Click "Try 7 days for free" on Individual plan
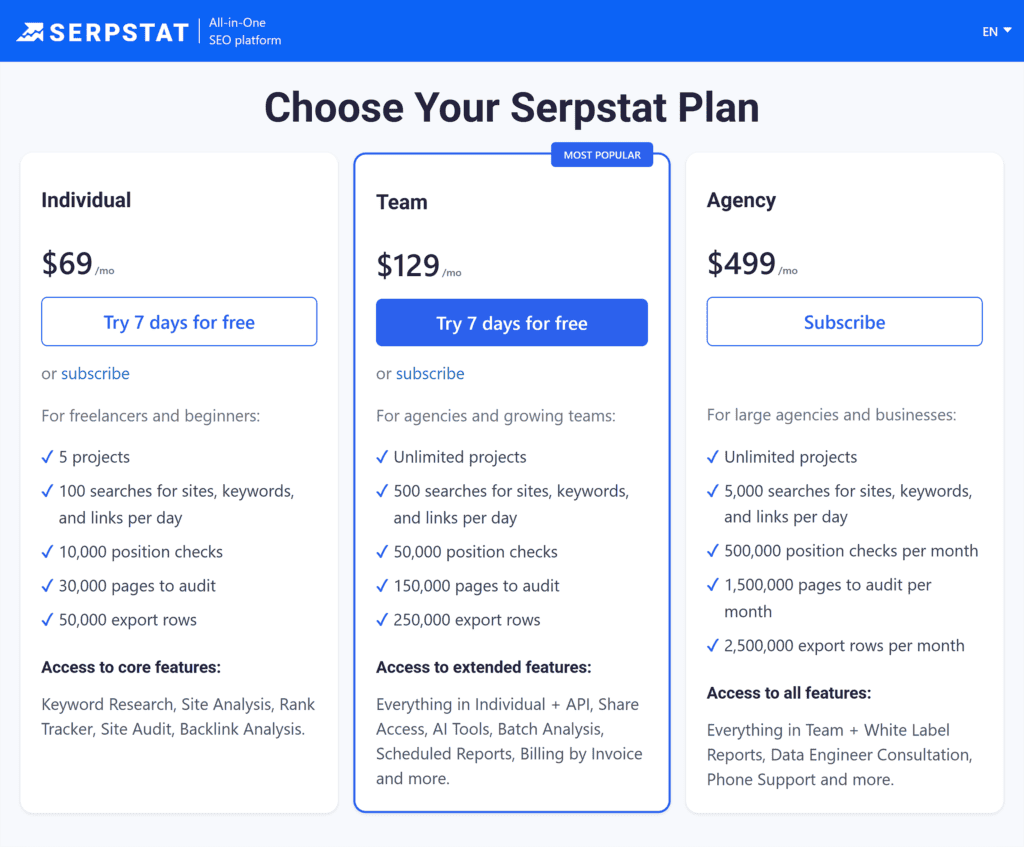Screen dimensions: 1024x847 (x=178, y=322)
